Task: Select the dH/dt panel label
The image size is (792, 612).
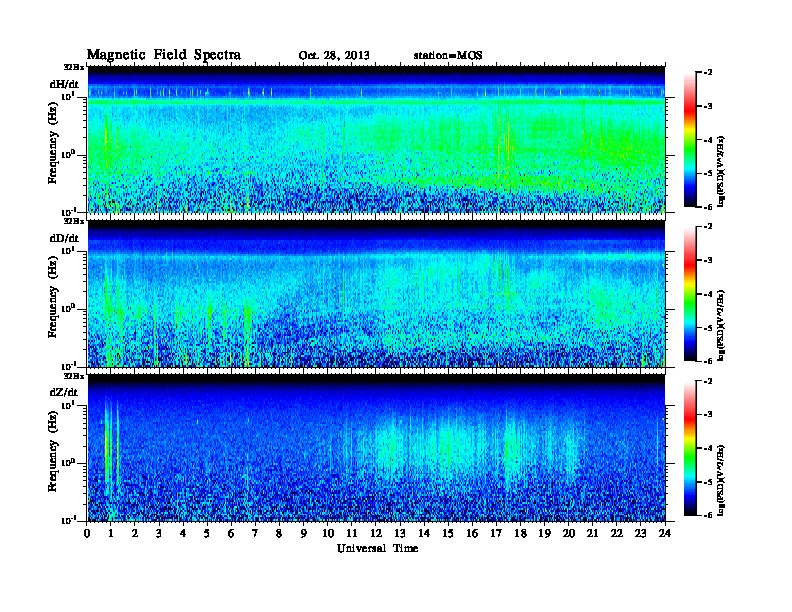Action: click(64, 83)
